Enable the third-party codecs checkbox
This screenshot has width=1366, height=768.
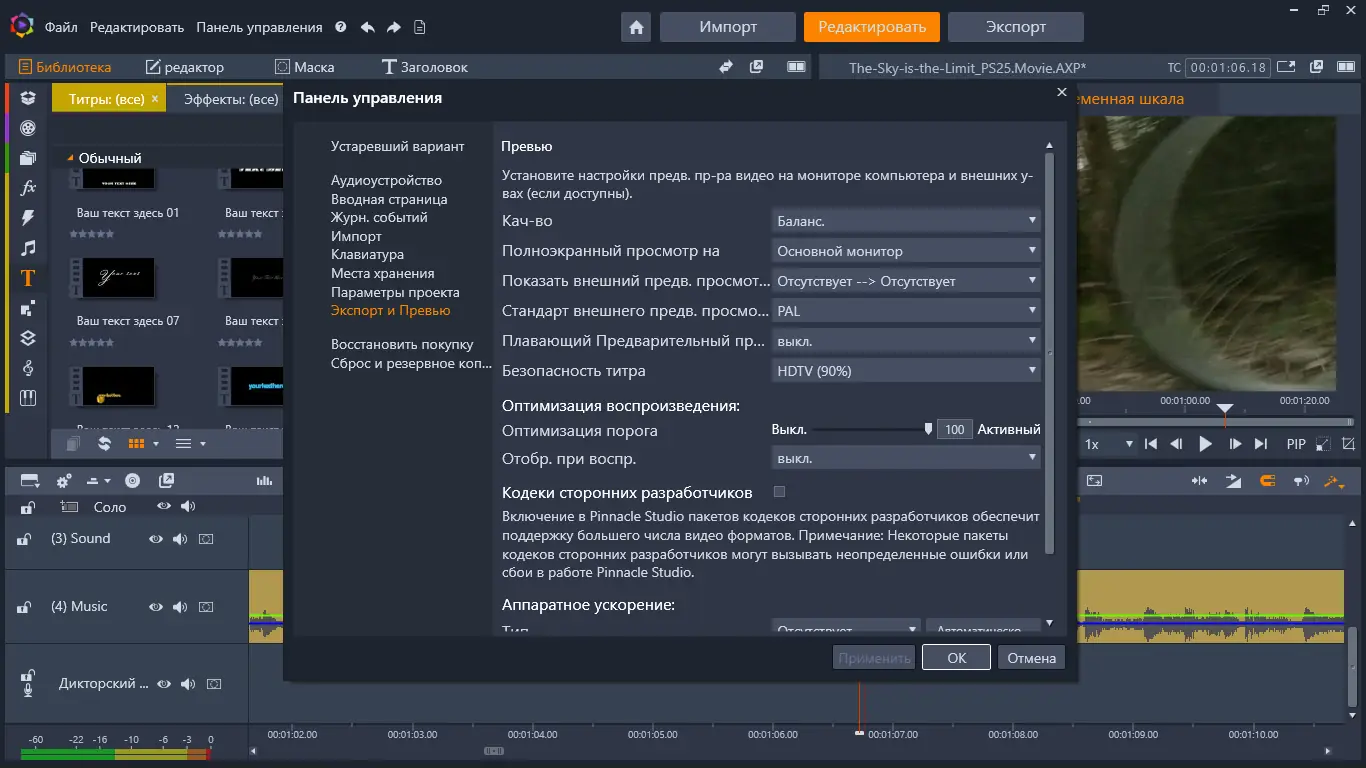779,491
